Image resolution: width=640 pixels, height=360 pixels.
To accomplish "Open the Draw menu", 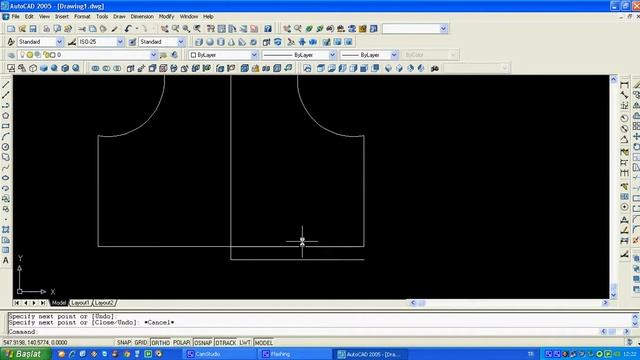I will coord(119,16).
